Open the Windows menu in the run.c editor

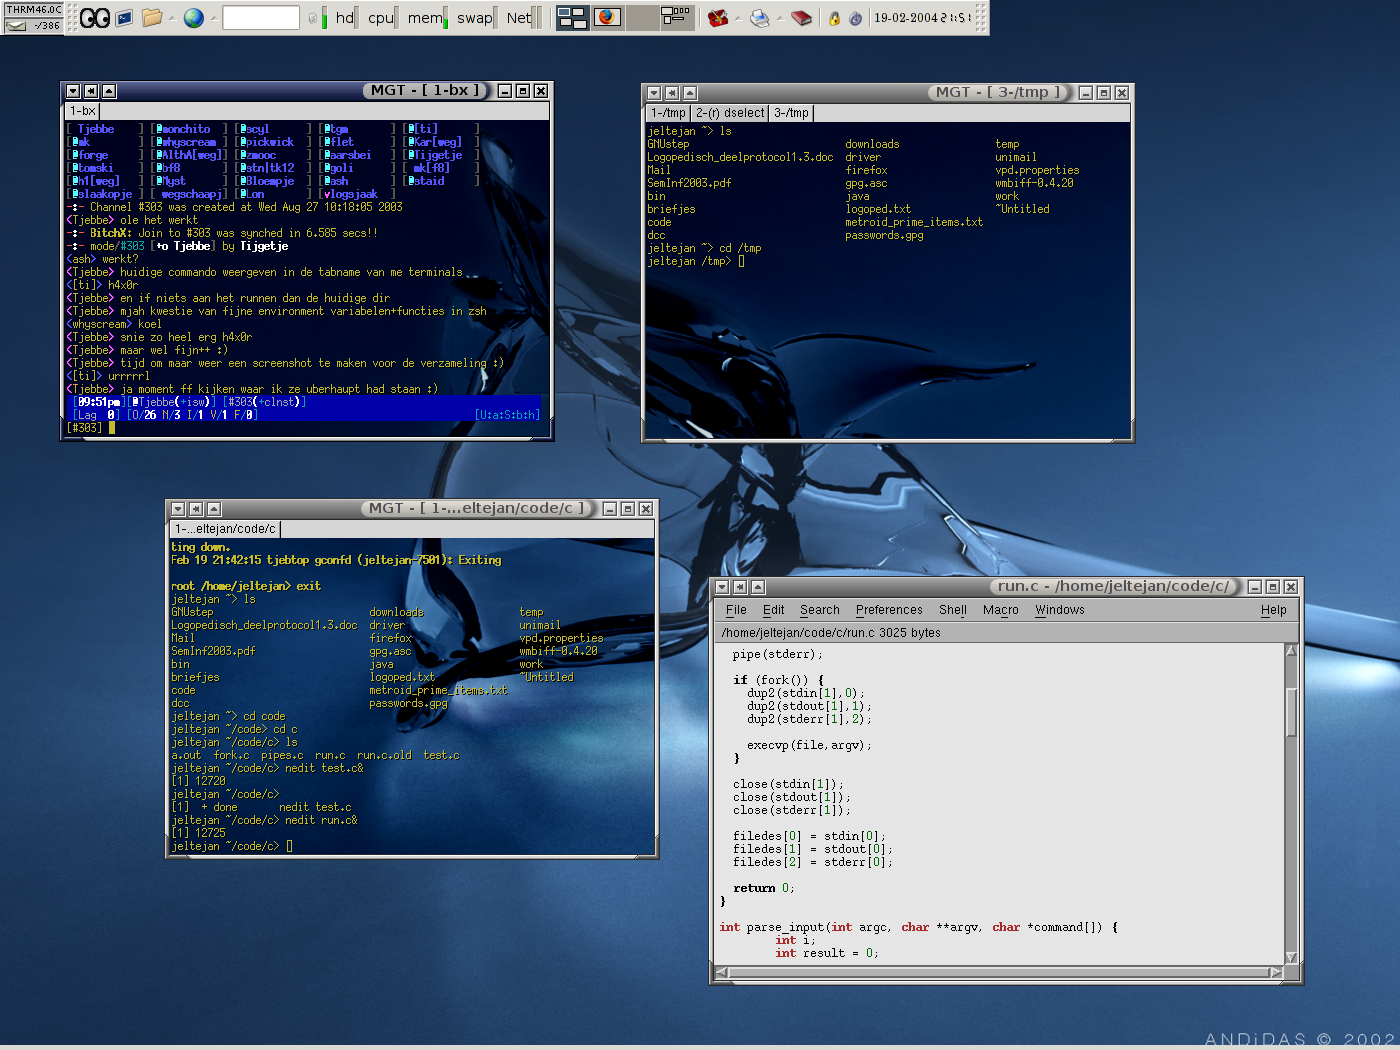pos(1060,610)
